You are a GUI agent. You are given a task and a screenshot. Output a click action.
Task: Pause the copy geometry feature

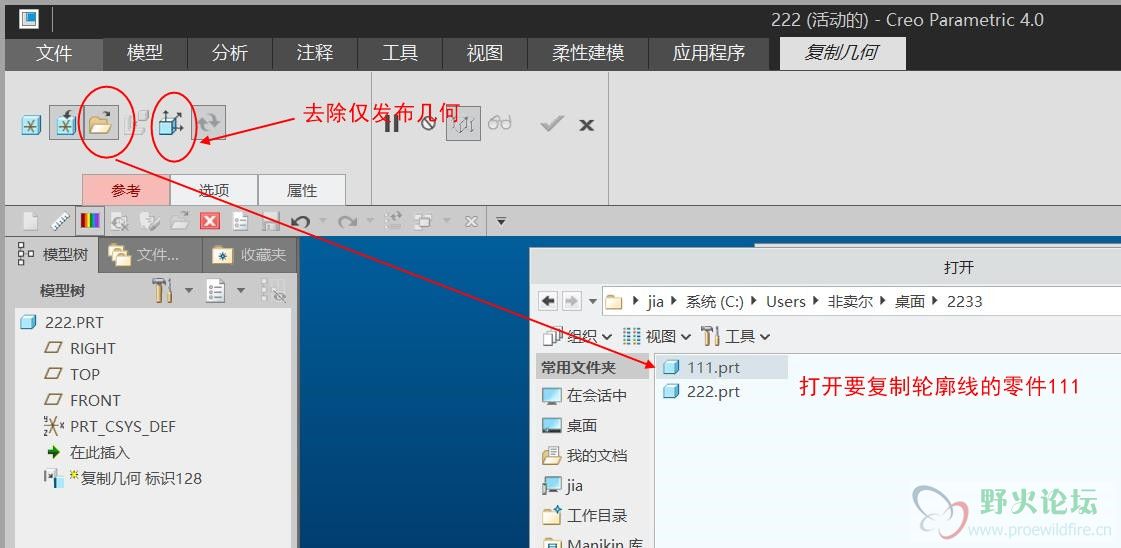[391, 124]
